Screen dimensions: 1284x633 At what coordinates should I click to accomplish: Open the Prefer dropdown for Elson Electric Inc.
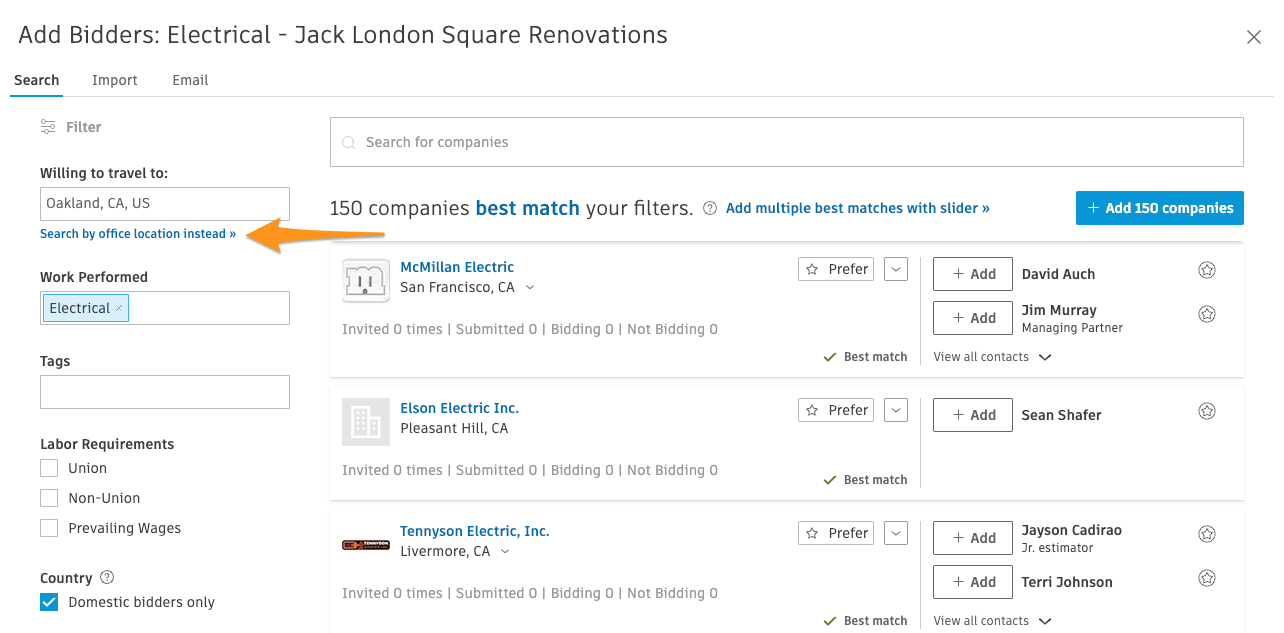pyautogui.click(x=895, y=409)
